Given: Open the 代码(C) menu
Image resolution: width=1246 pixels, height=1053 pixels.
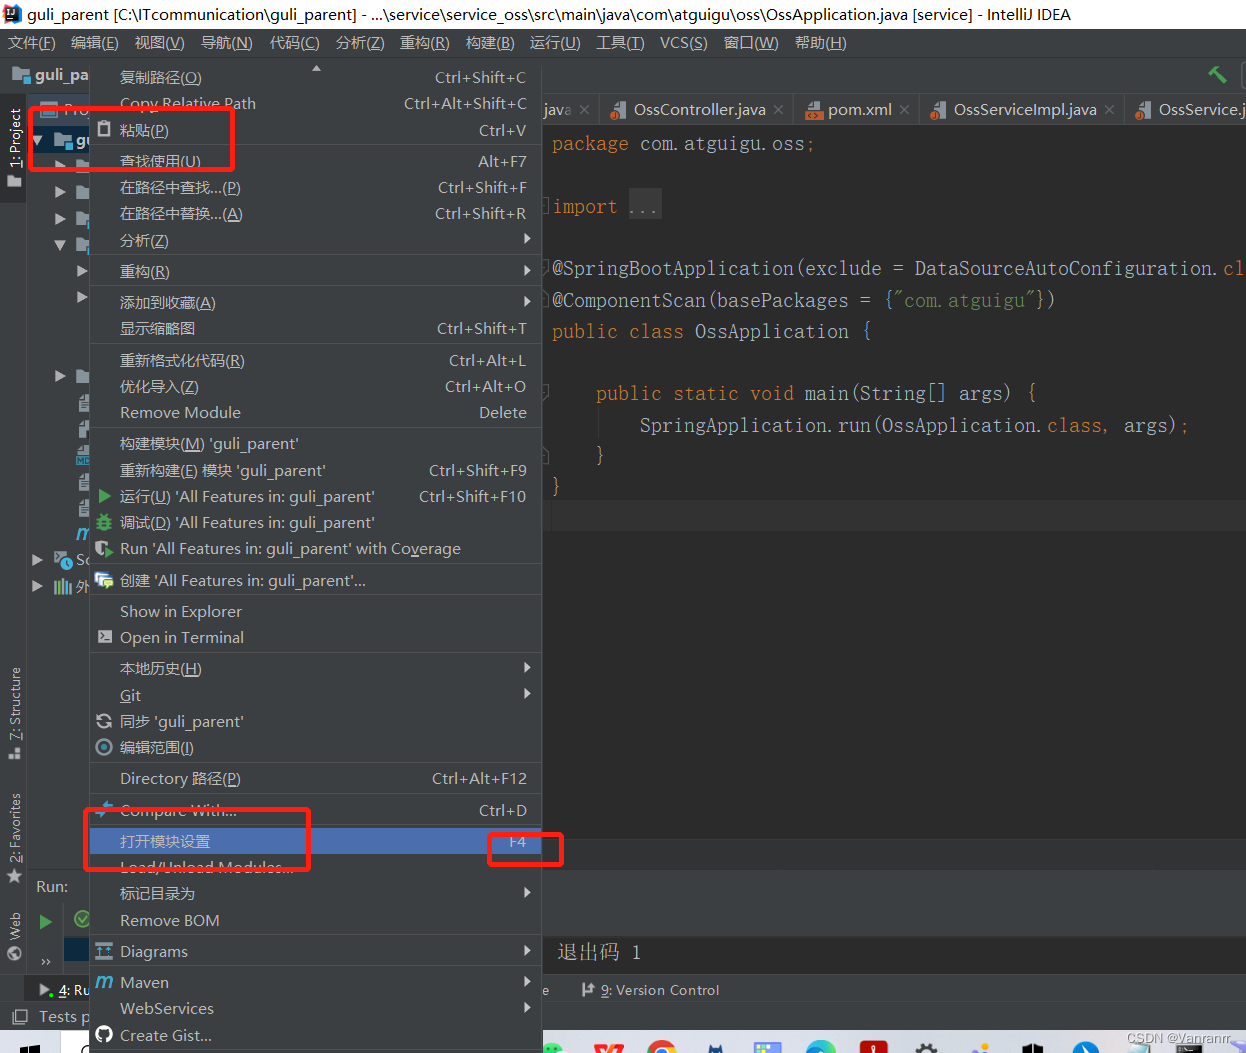Looking at the screenshot, I should coord(294,42).
